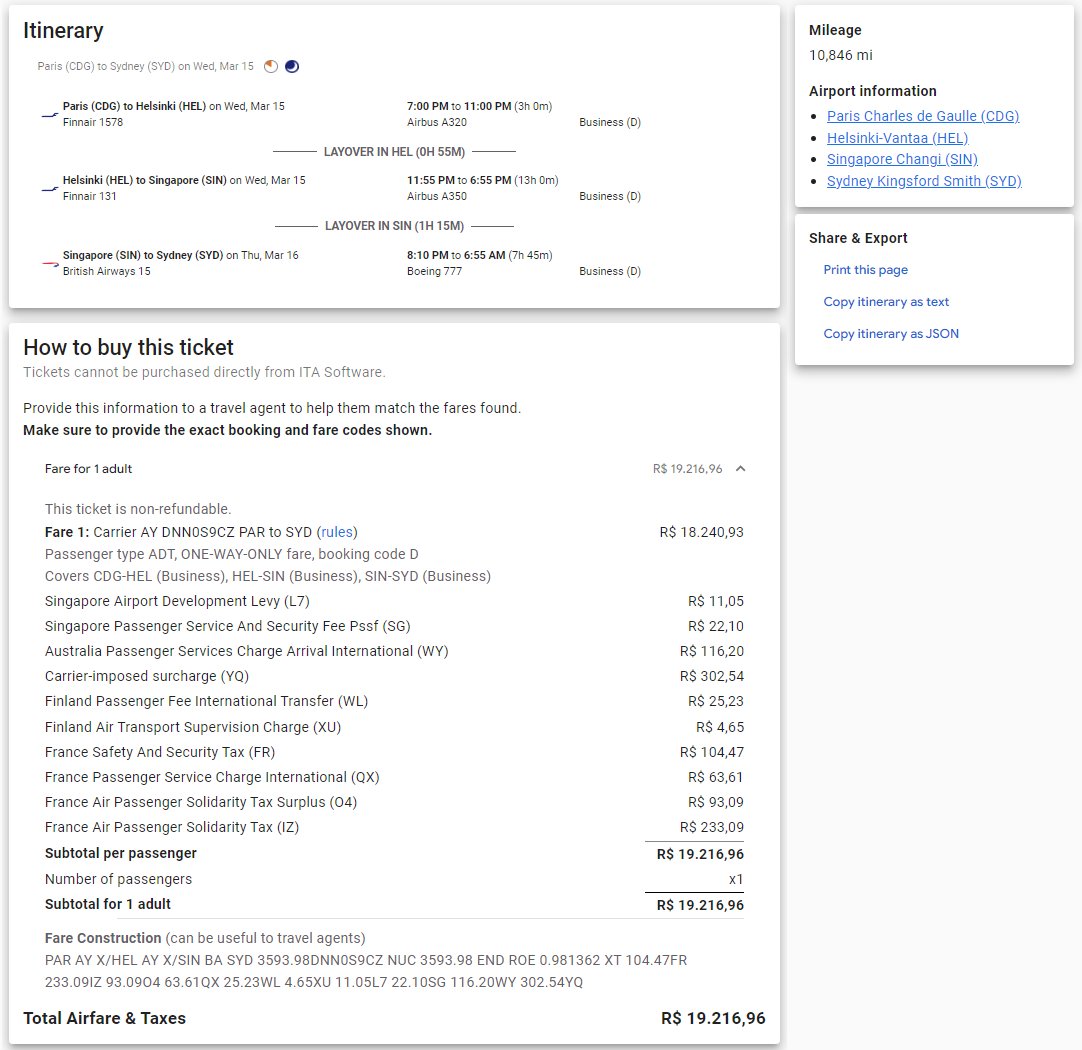Click the orange daytime icon beside Wed, Mar 15

(271, 67)
